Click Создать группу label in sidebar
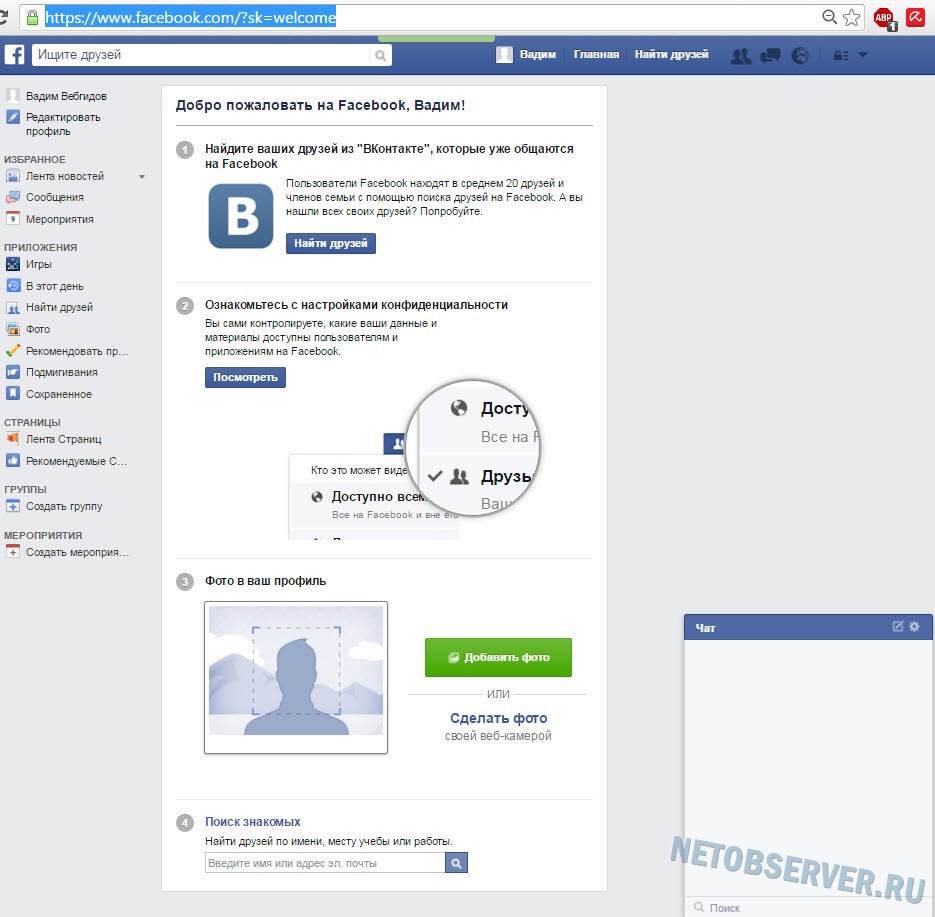The height and width of the screenshot is (917, 935). click(x=64, y=506)
